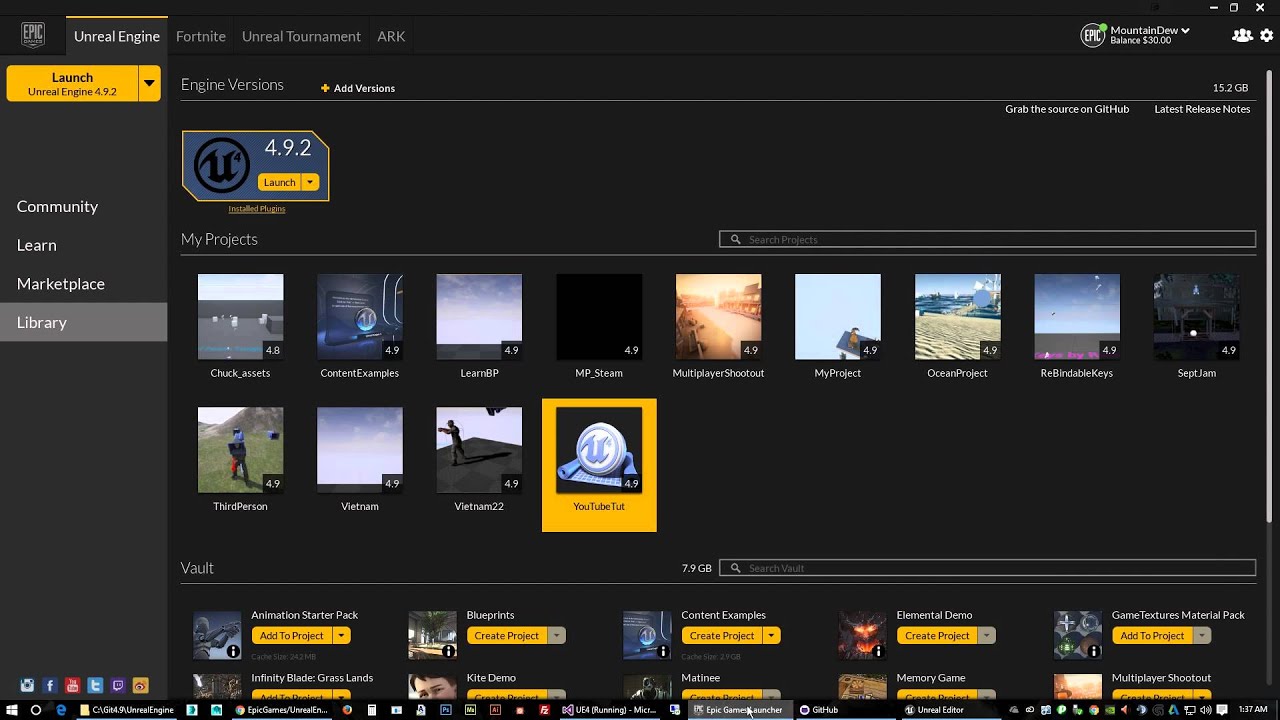The image size is (1280, 720).
Task: Open the main Launch button's dropdown arrow
Action: [149, 84]
